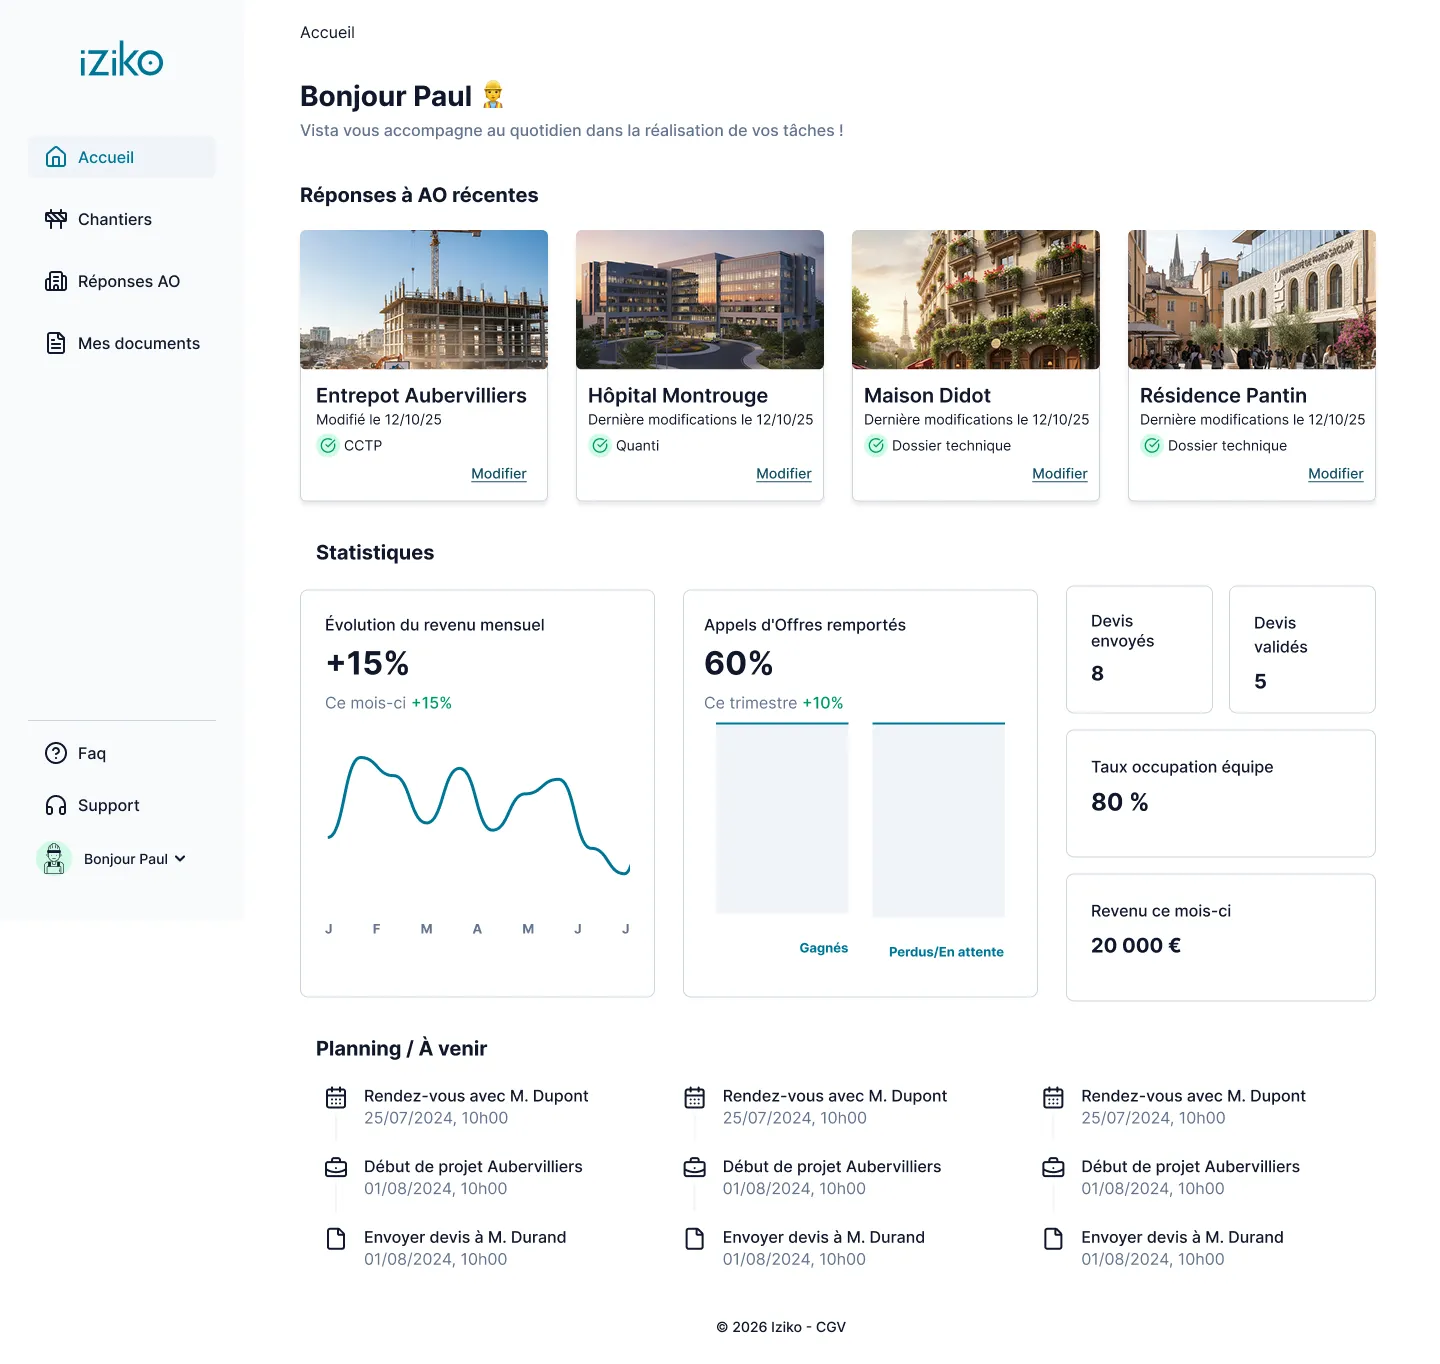The width and height of the screenshot is (1440, 1364).
Task: Click the check icon in the Résidence Pantin card
Action: pyautogui.click(x=1152, y=446)
